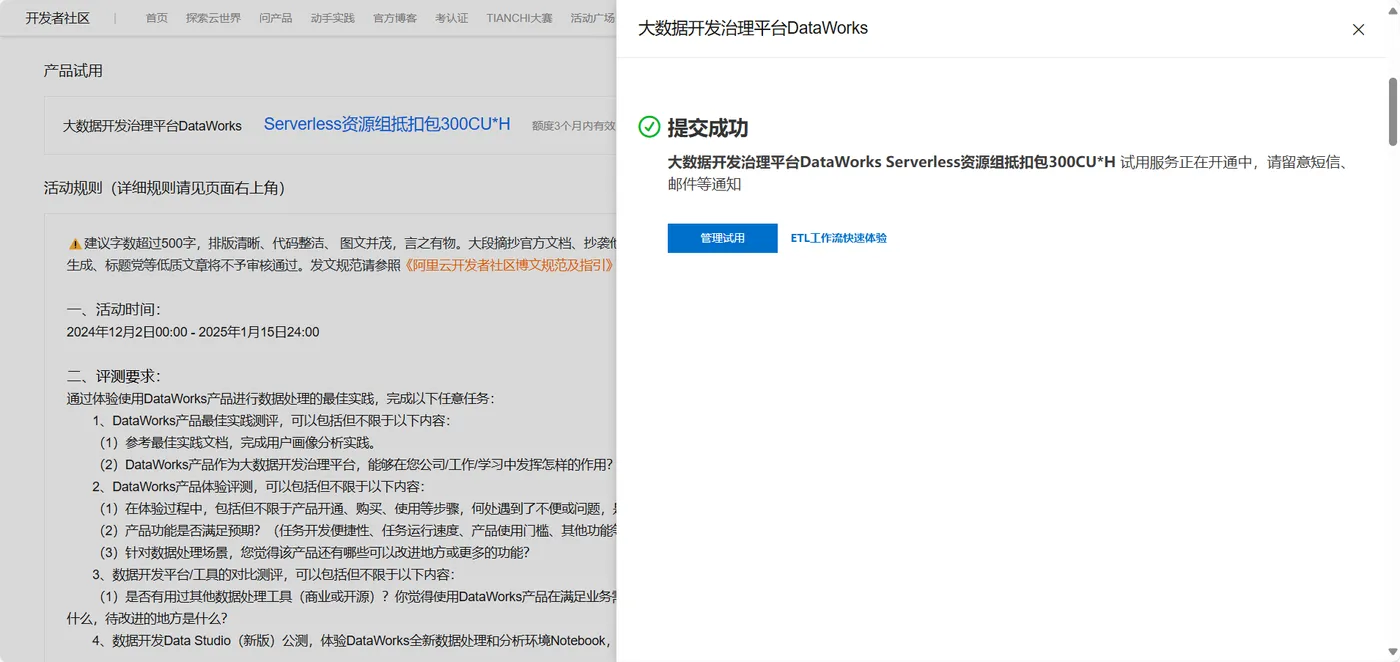Open the 活动广场 nav item
The width and height of the screenshot is (1400, 662).
point(592,18)
